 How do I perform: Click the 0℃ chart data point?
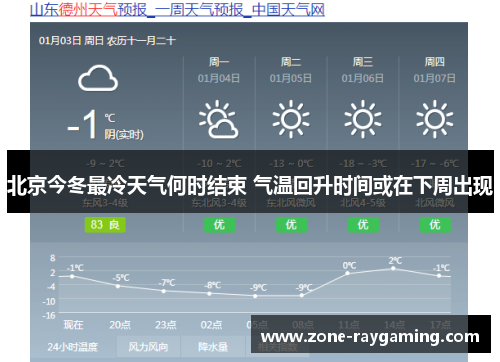click(347, 273)
